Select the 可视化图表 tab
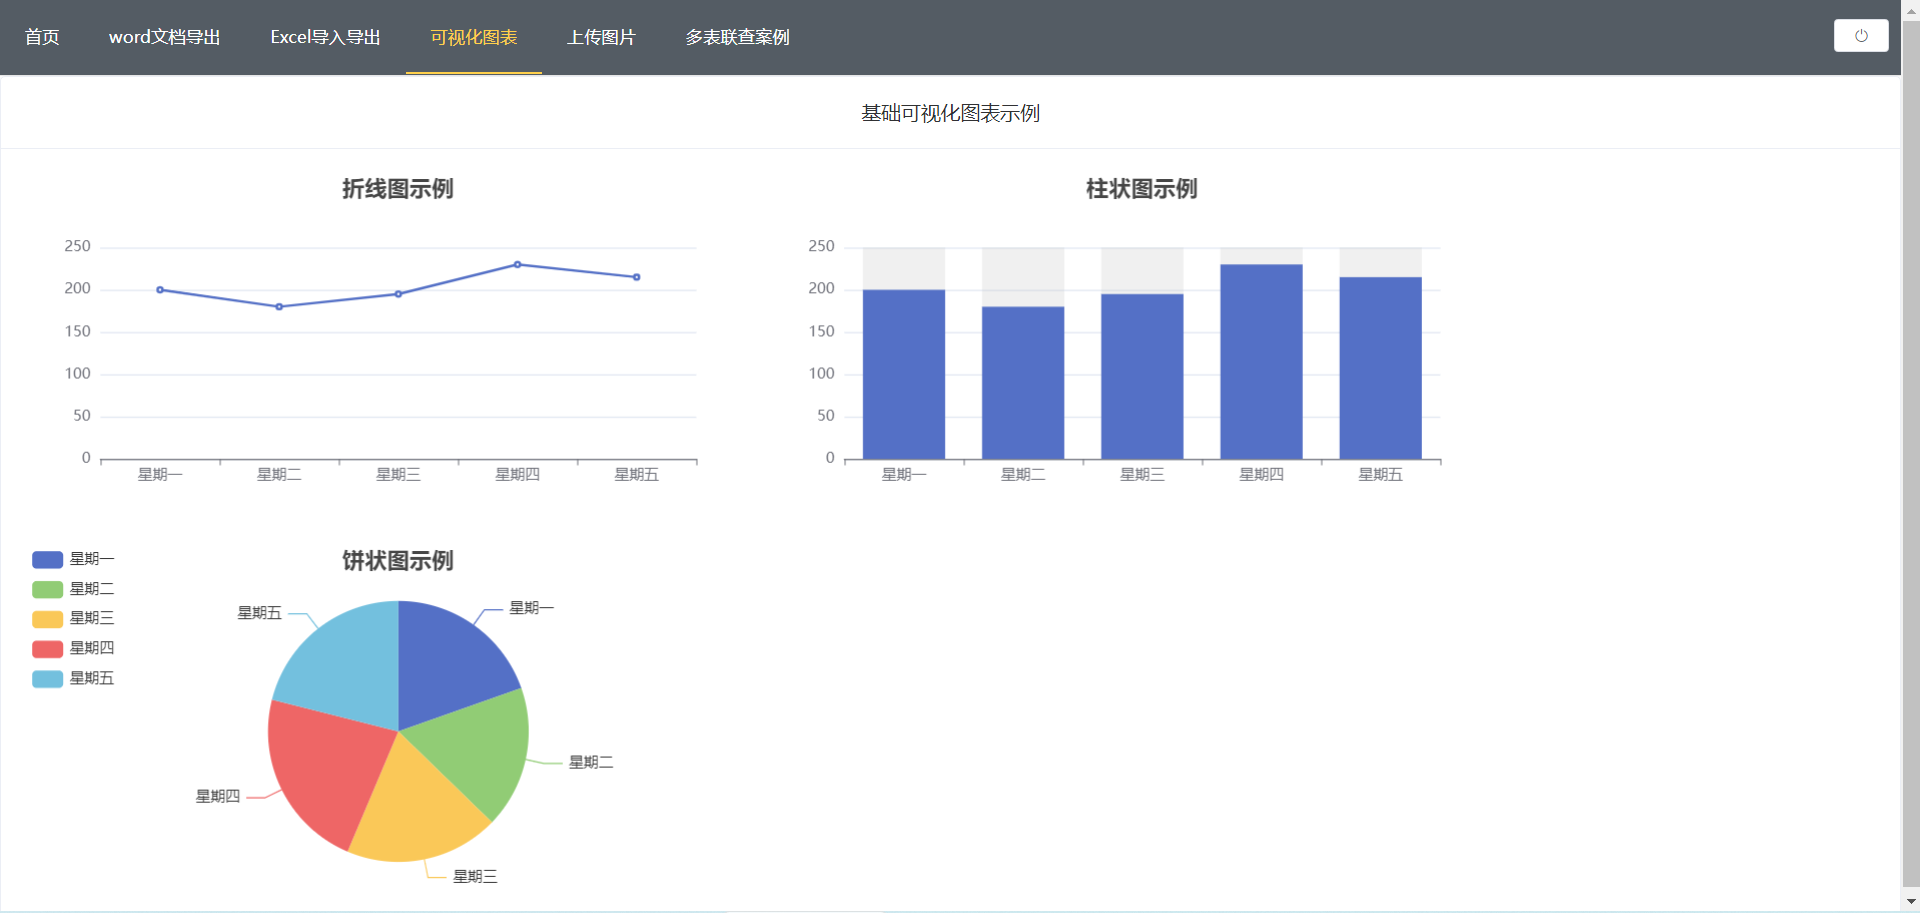The image size is (1922, 913). click(x=473, y=37)
